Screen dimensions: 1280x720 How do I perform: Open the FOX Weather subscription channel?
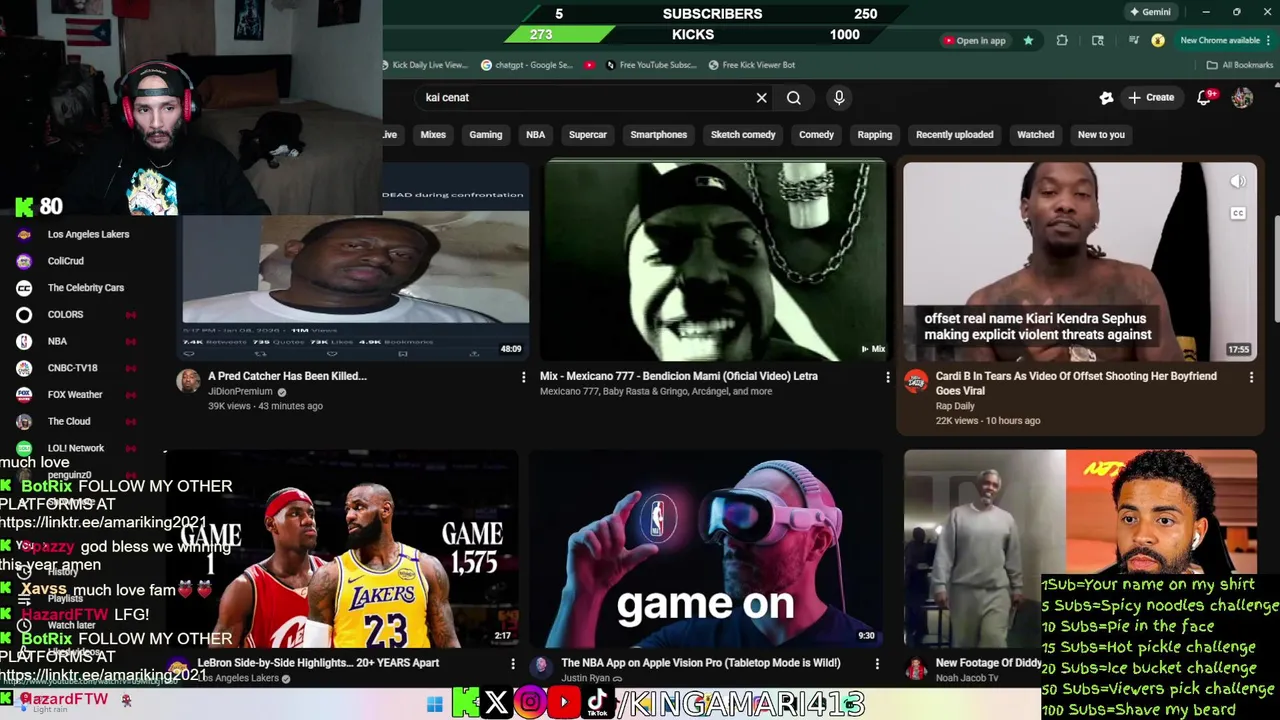click(x=76, y=395)
